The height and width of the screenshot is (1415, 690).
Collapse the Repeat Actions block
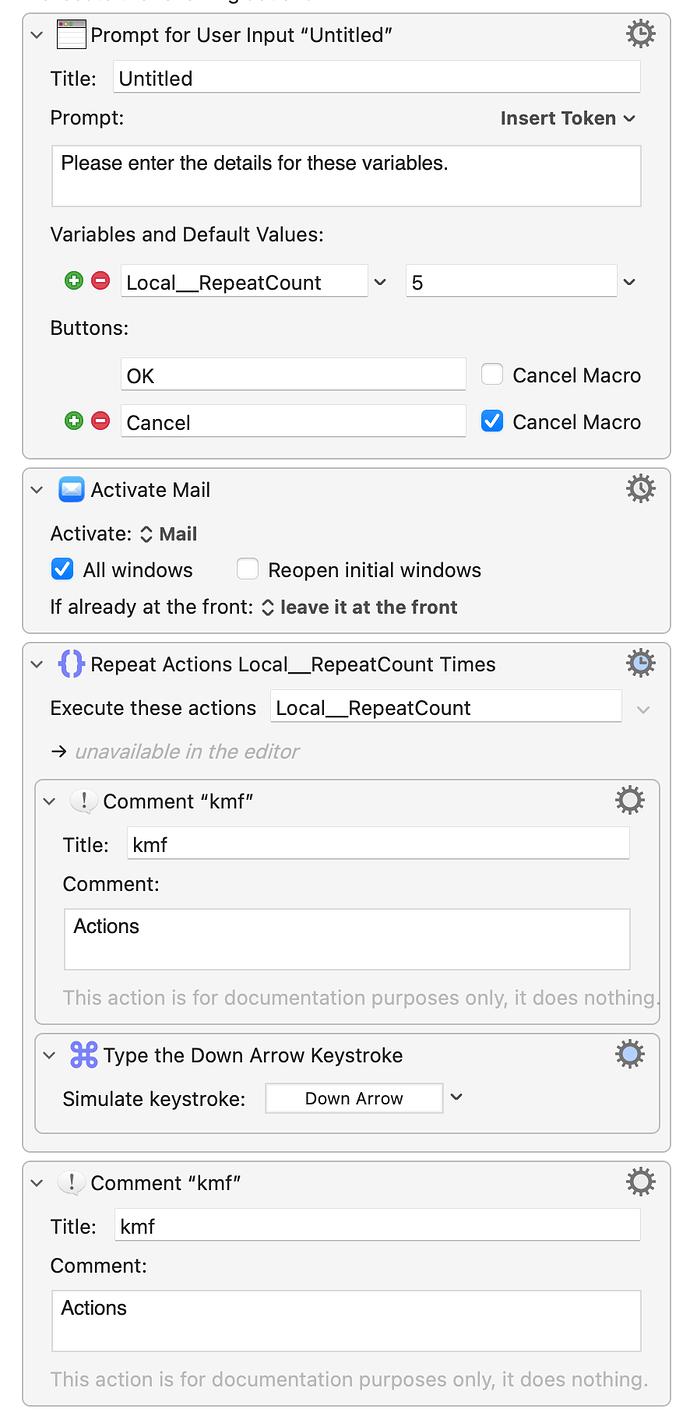[37, 664]
